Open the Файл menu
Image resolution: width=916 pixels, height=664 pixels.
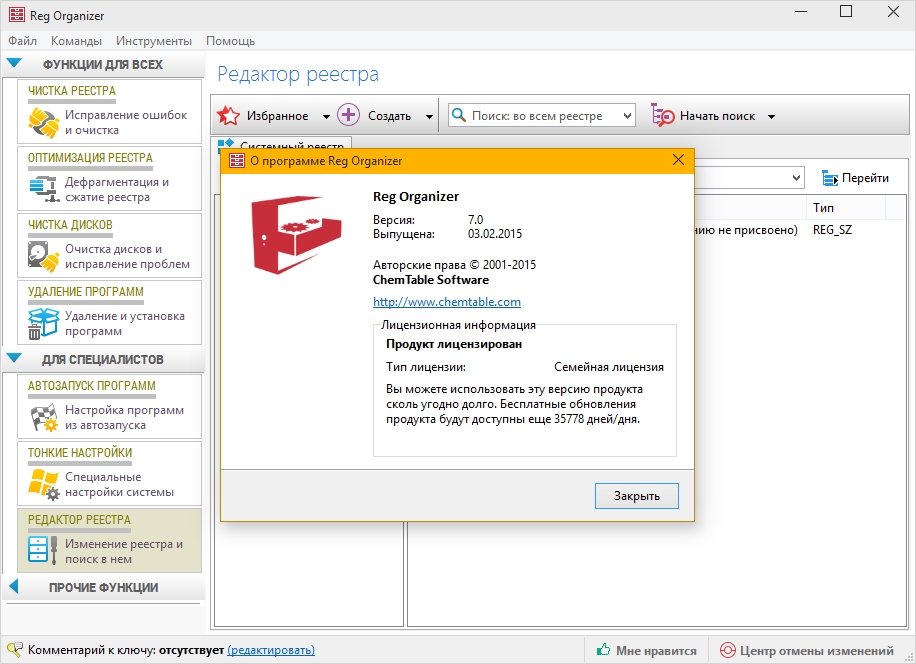click(x=22, y=41)
